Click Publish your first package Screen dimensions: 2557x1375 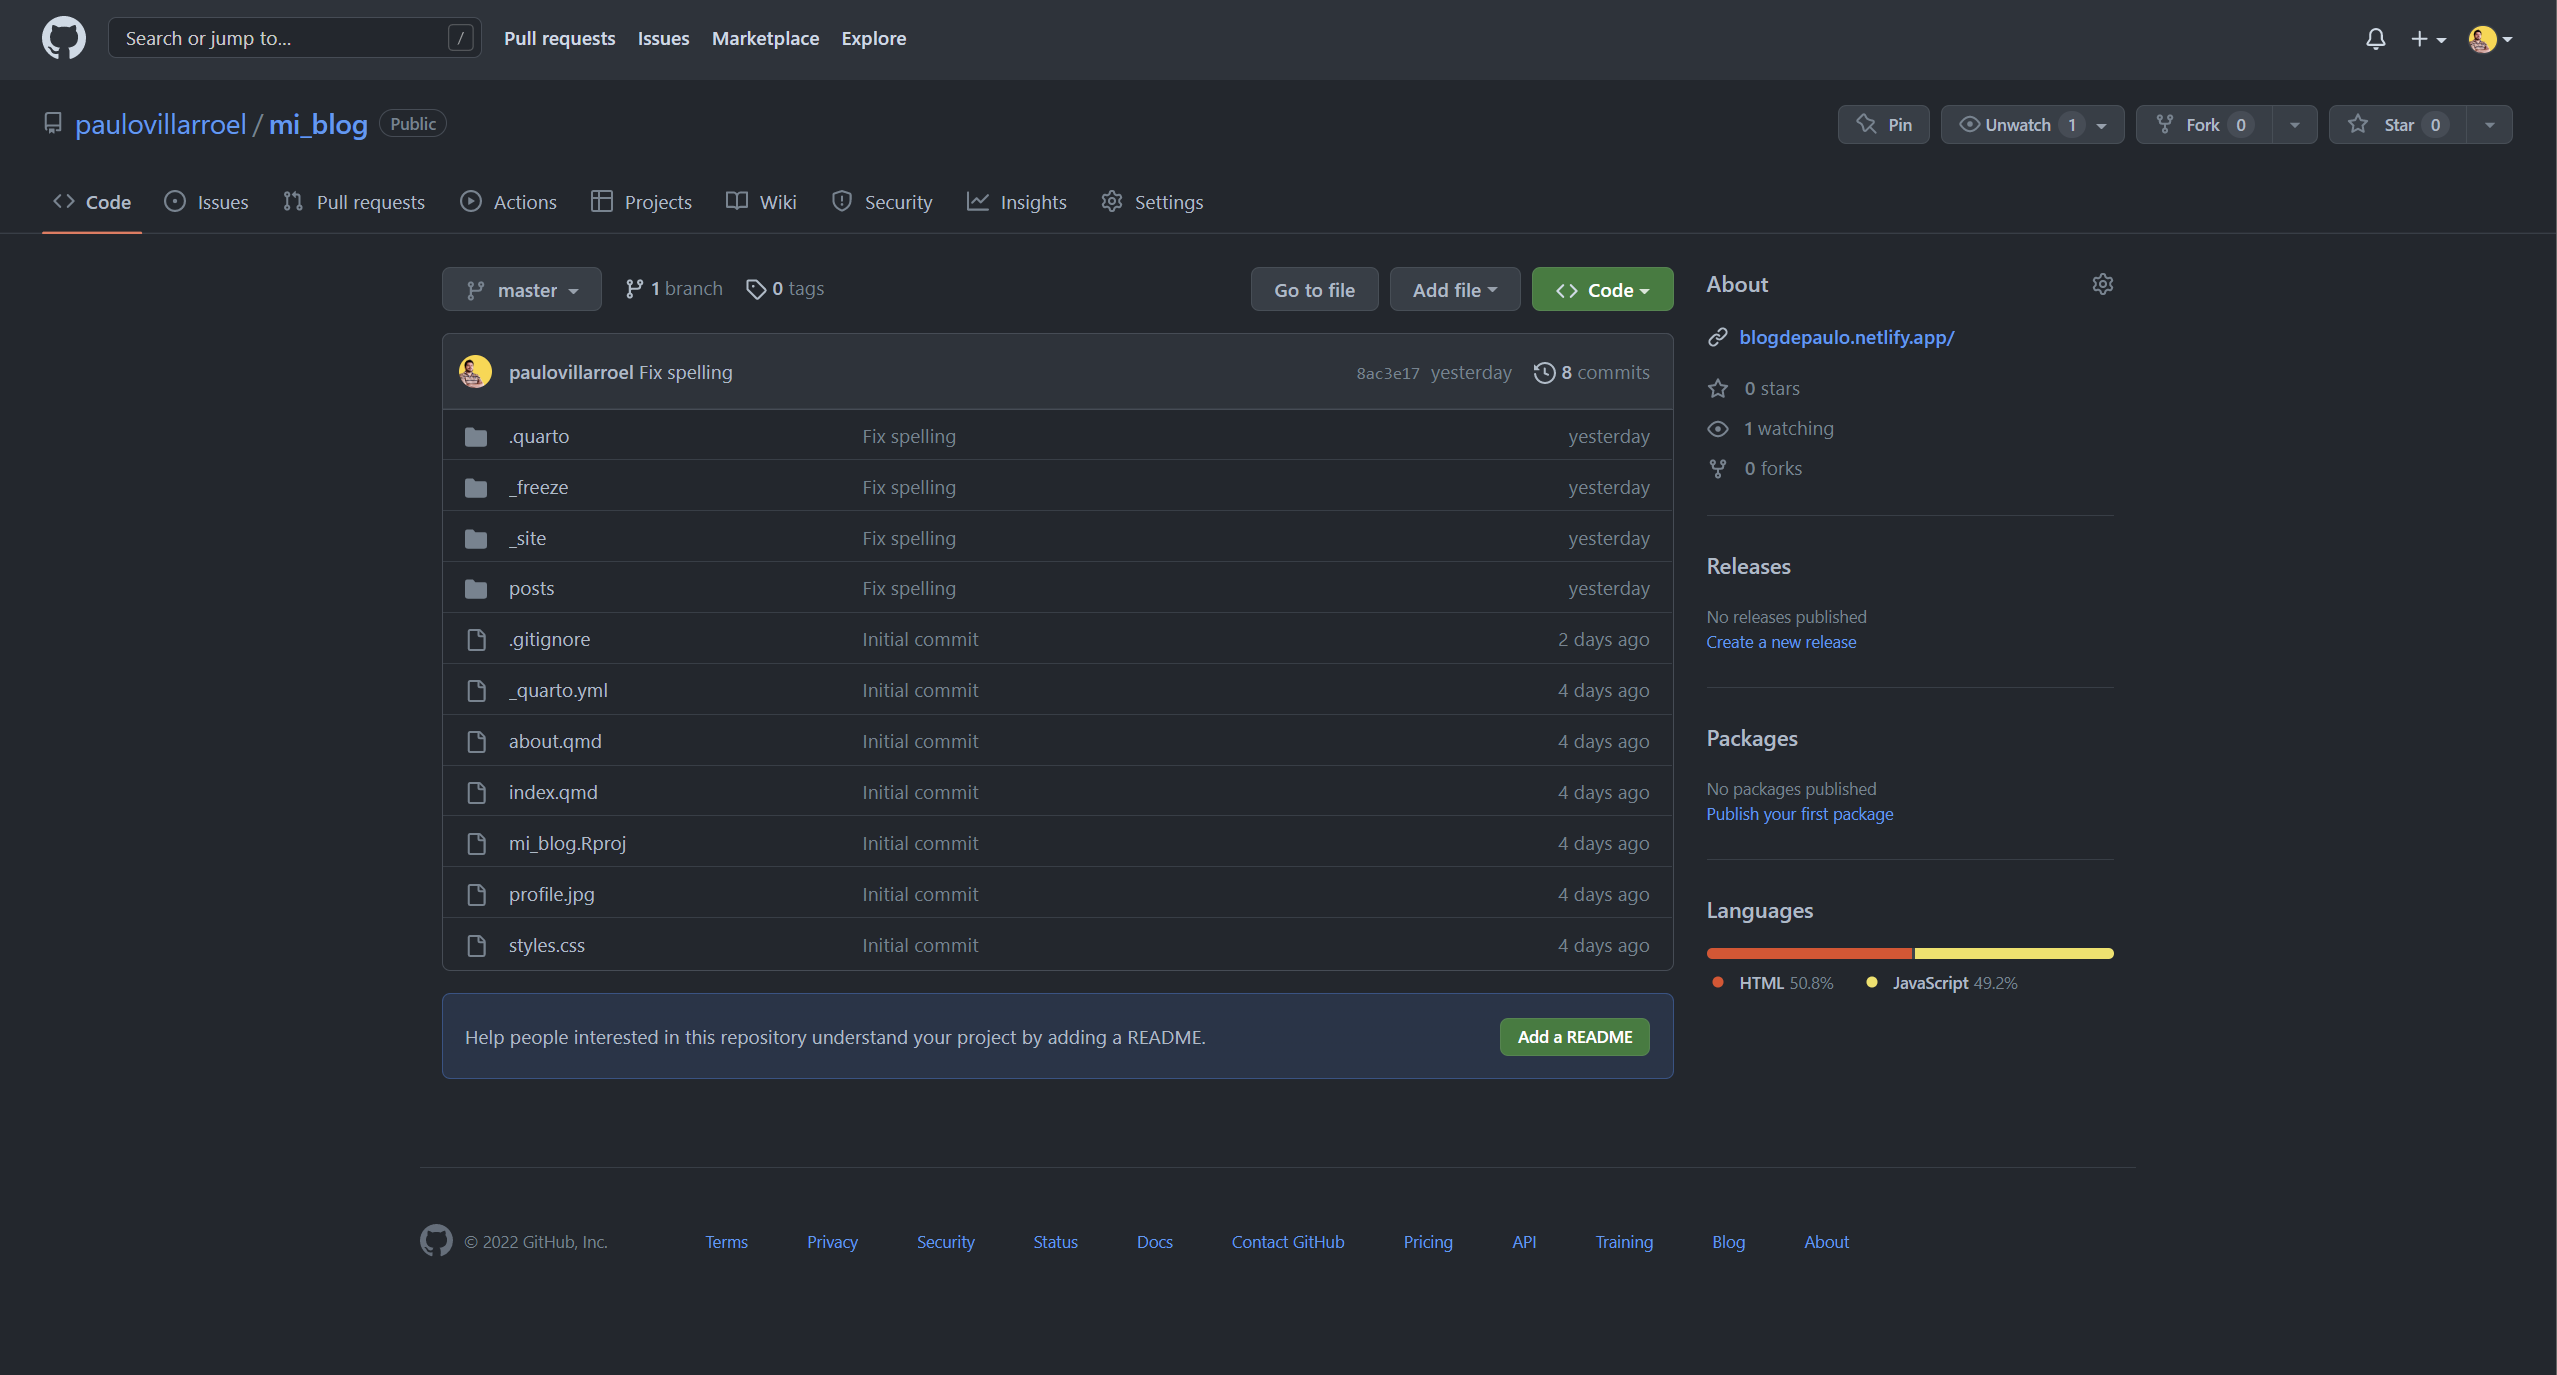pyautogui.click(x=1799, y=814)
